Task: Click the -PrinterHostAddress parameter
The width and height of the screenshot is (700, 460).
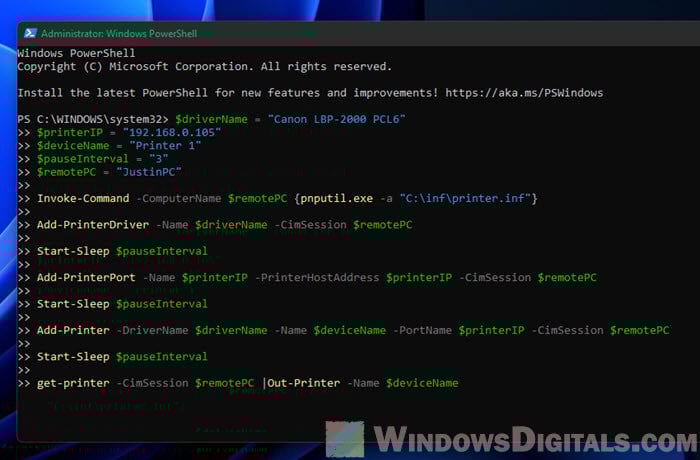Action: 317,277
